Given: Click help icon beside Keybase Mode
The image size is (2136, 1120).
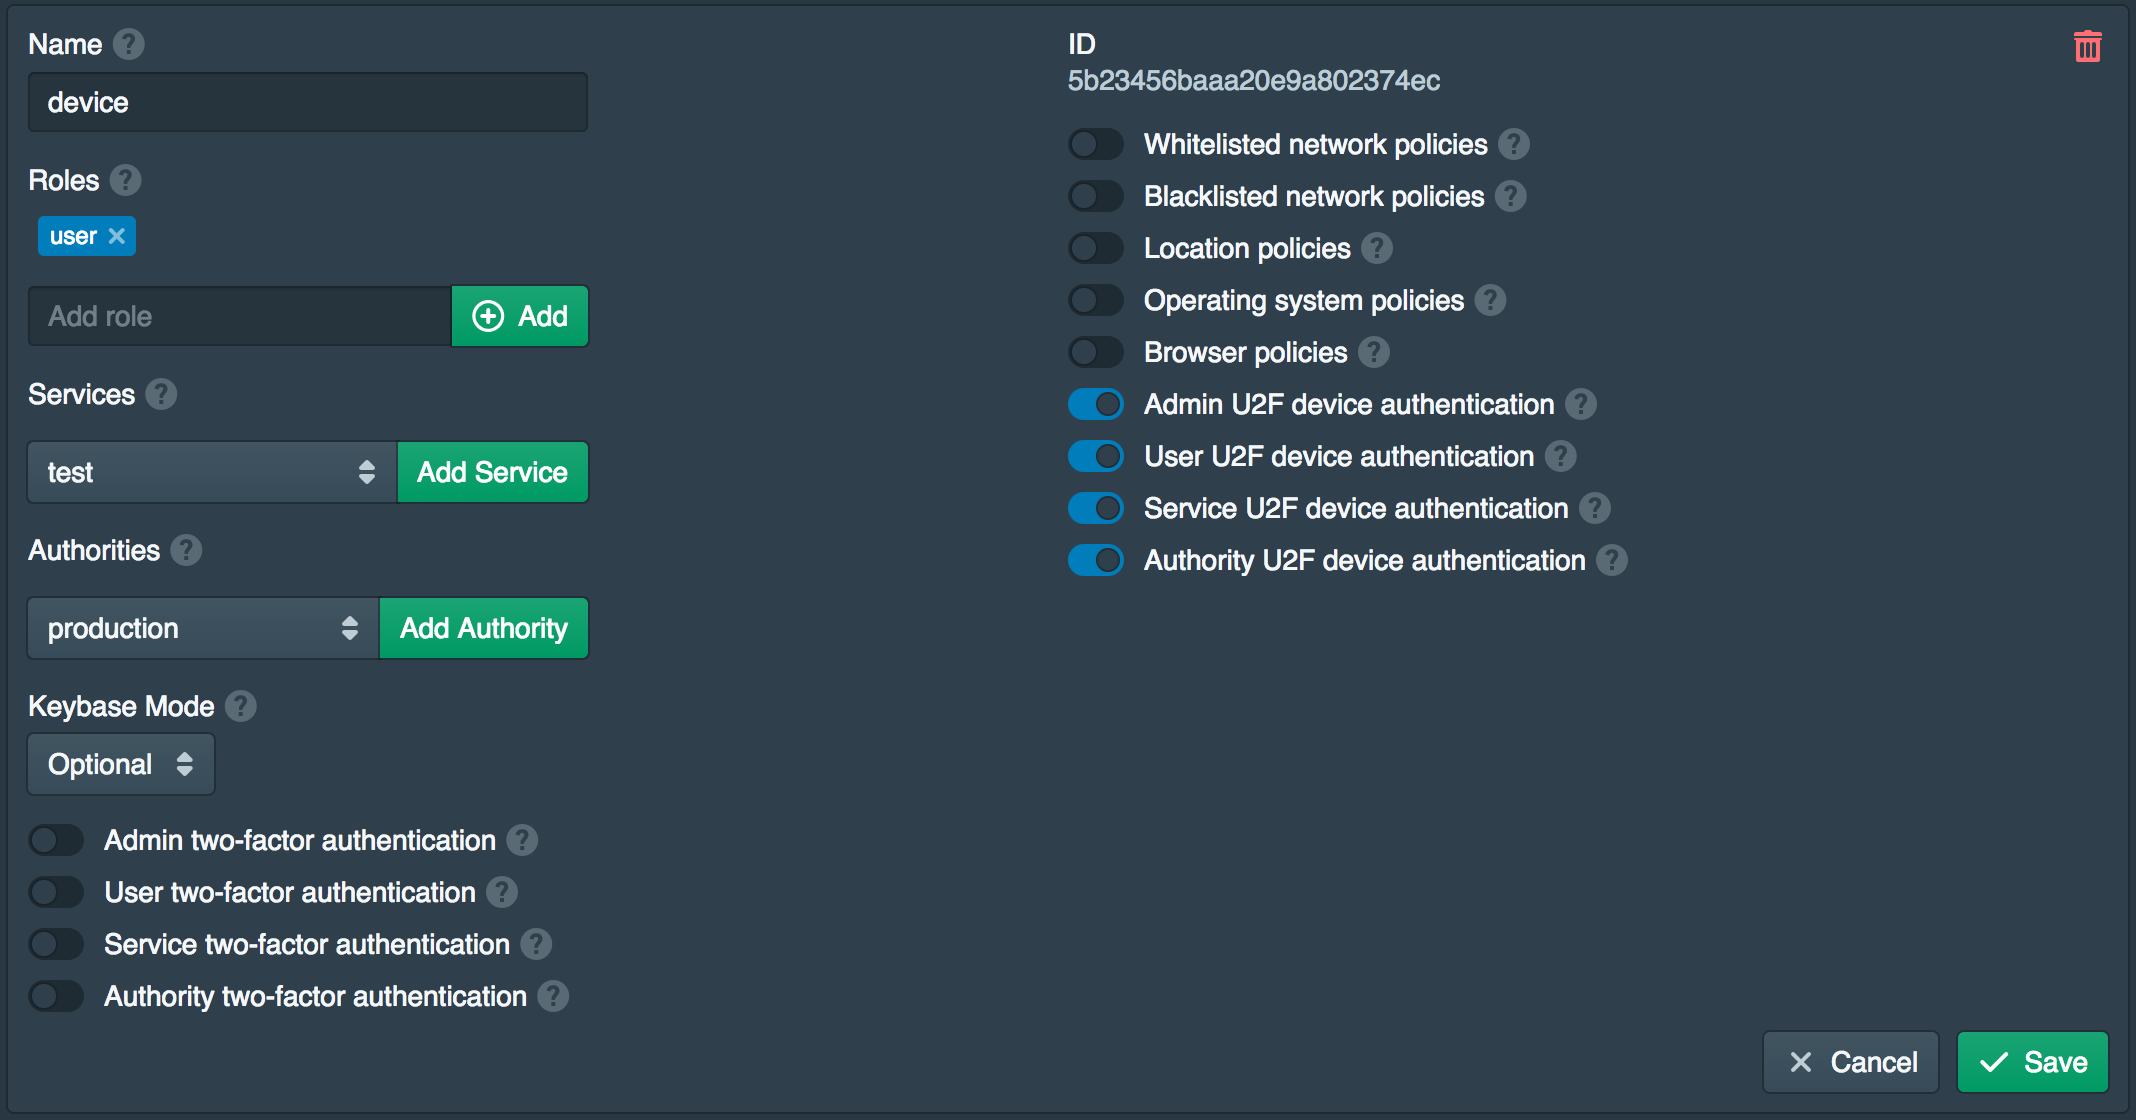Looking at the screenshot, I should click(241, 706).
